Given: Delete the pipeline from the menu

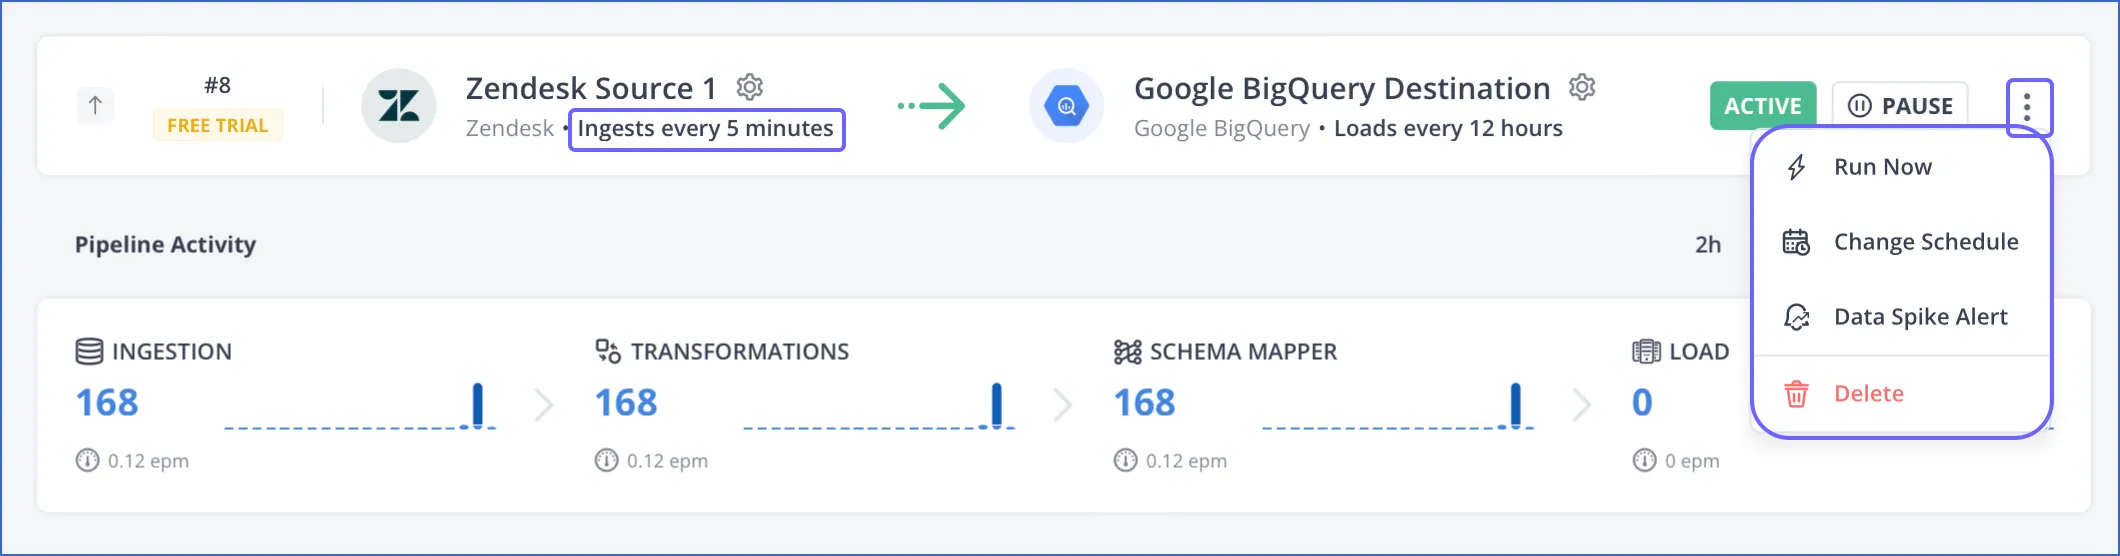Looking at the screenshot, I should (x=1868, y=394).
